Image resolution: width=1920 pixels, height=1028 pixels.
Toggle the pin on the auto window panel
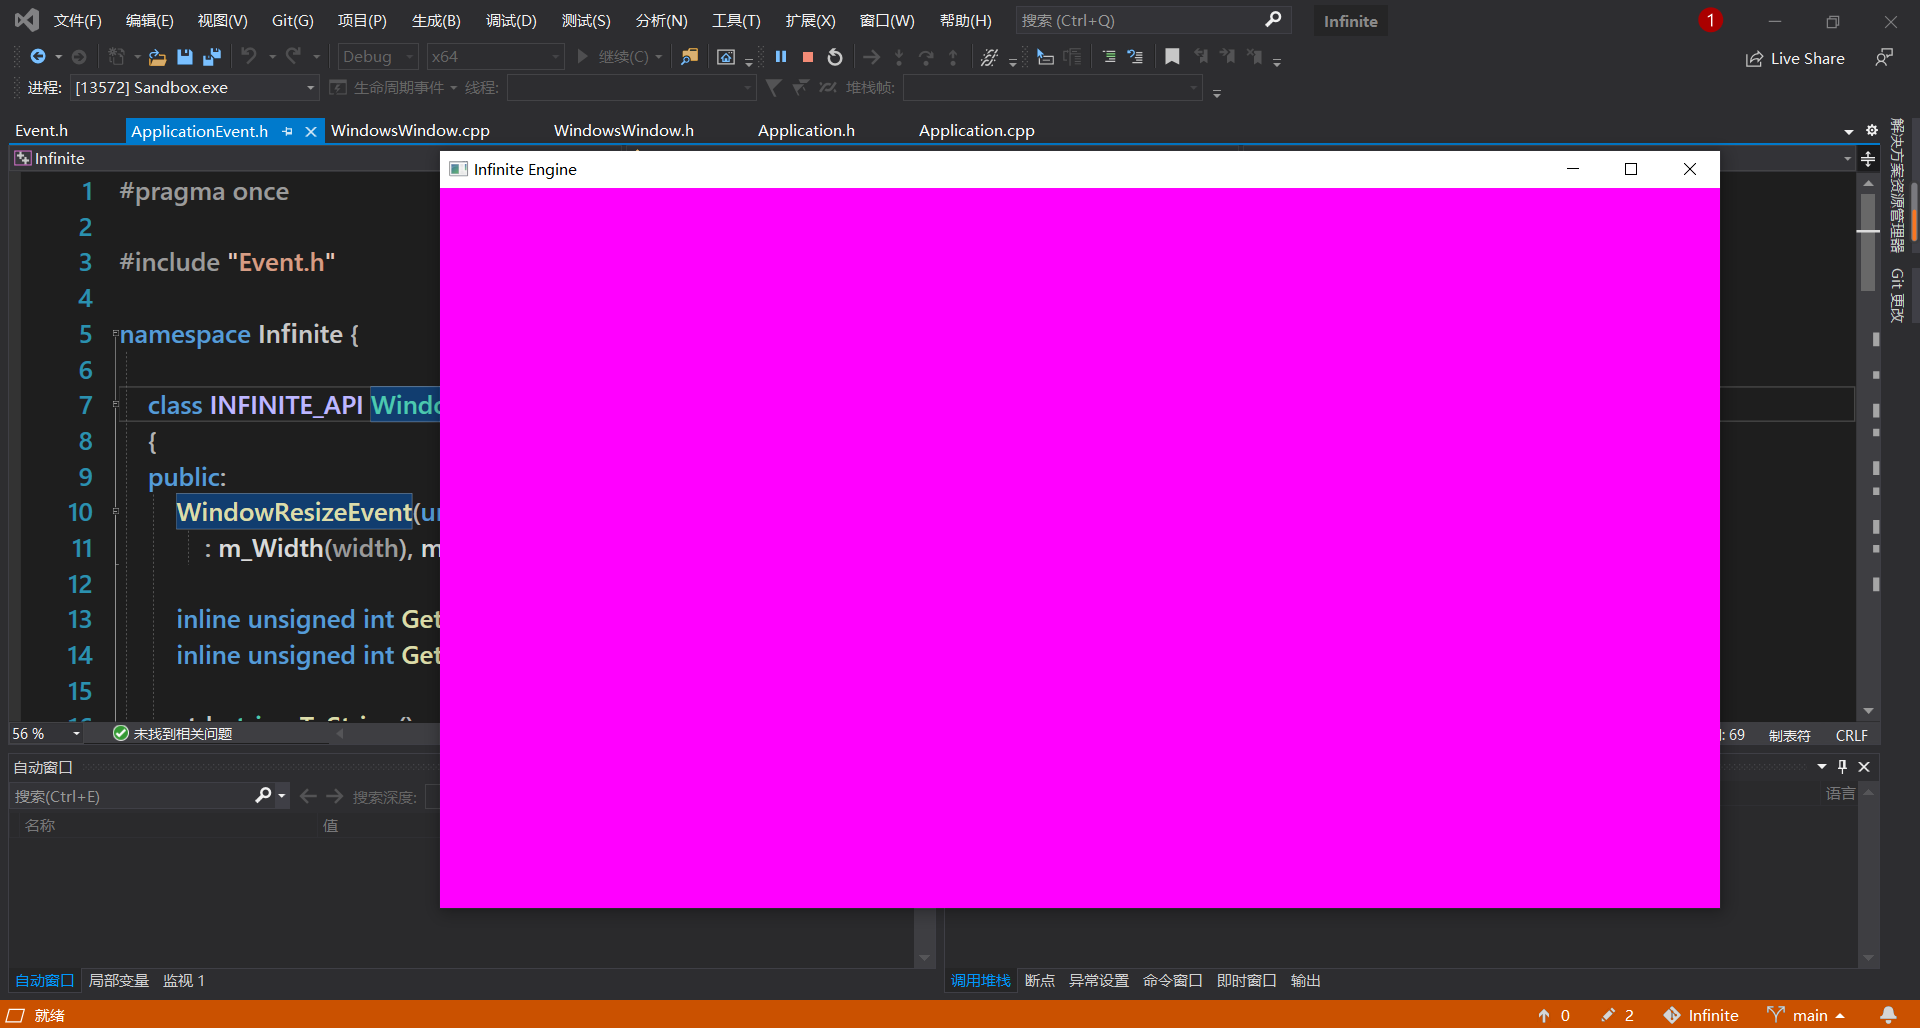1842,767
